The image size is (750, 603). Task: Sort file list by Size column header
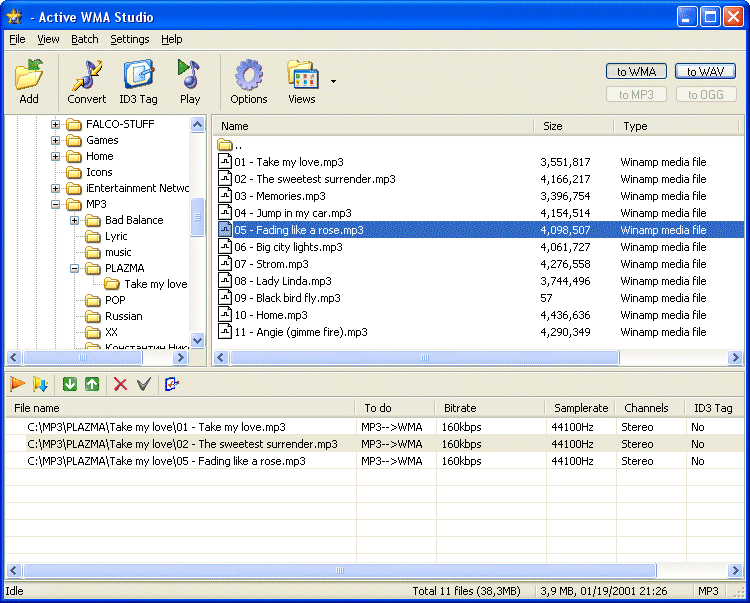click(574, 126)
